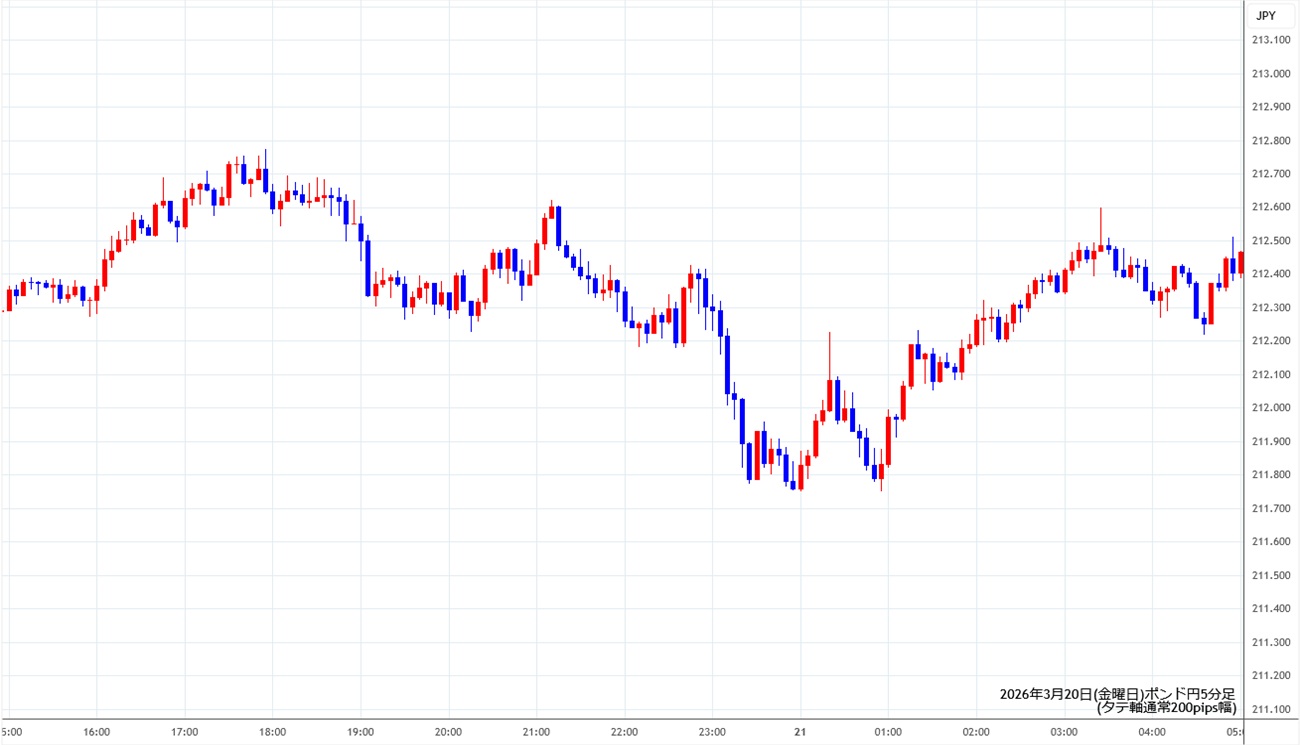The width and height of the screenshot is (1300, 745).
Task: Click the tall blue candle just after 19:00
Action: 367,267
